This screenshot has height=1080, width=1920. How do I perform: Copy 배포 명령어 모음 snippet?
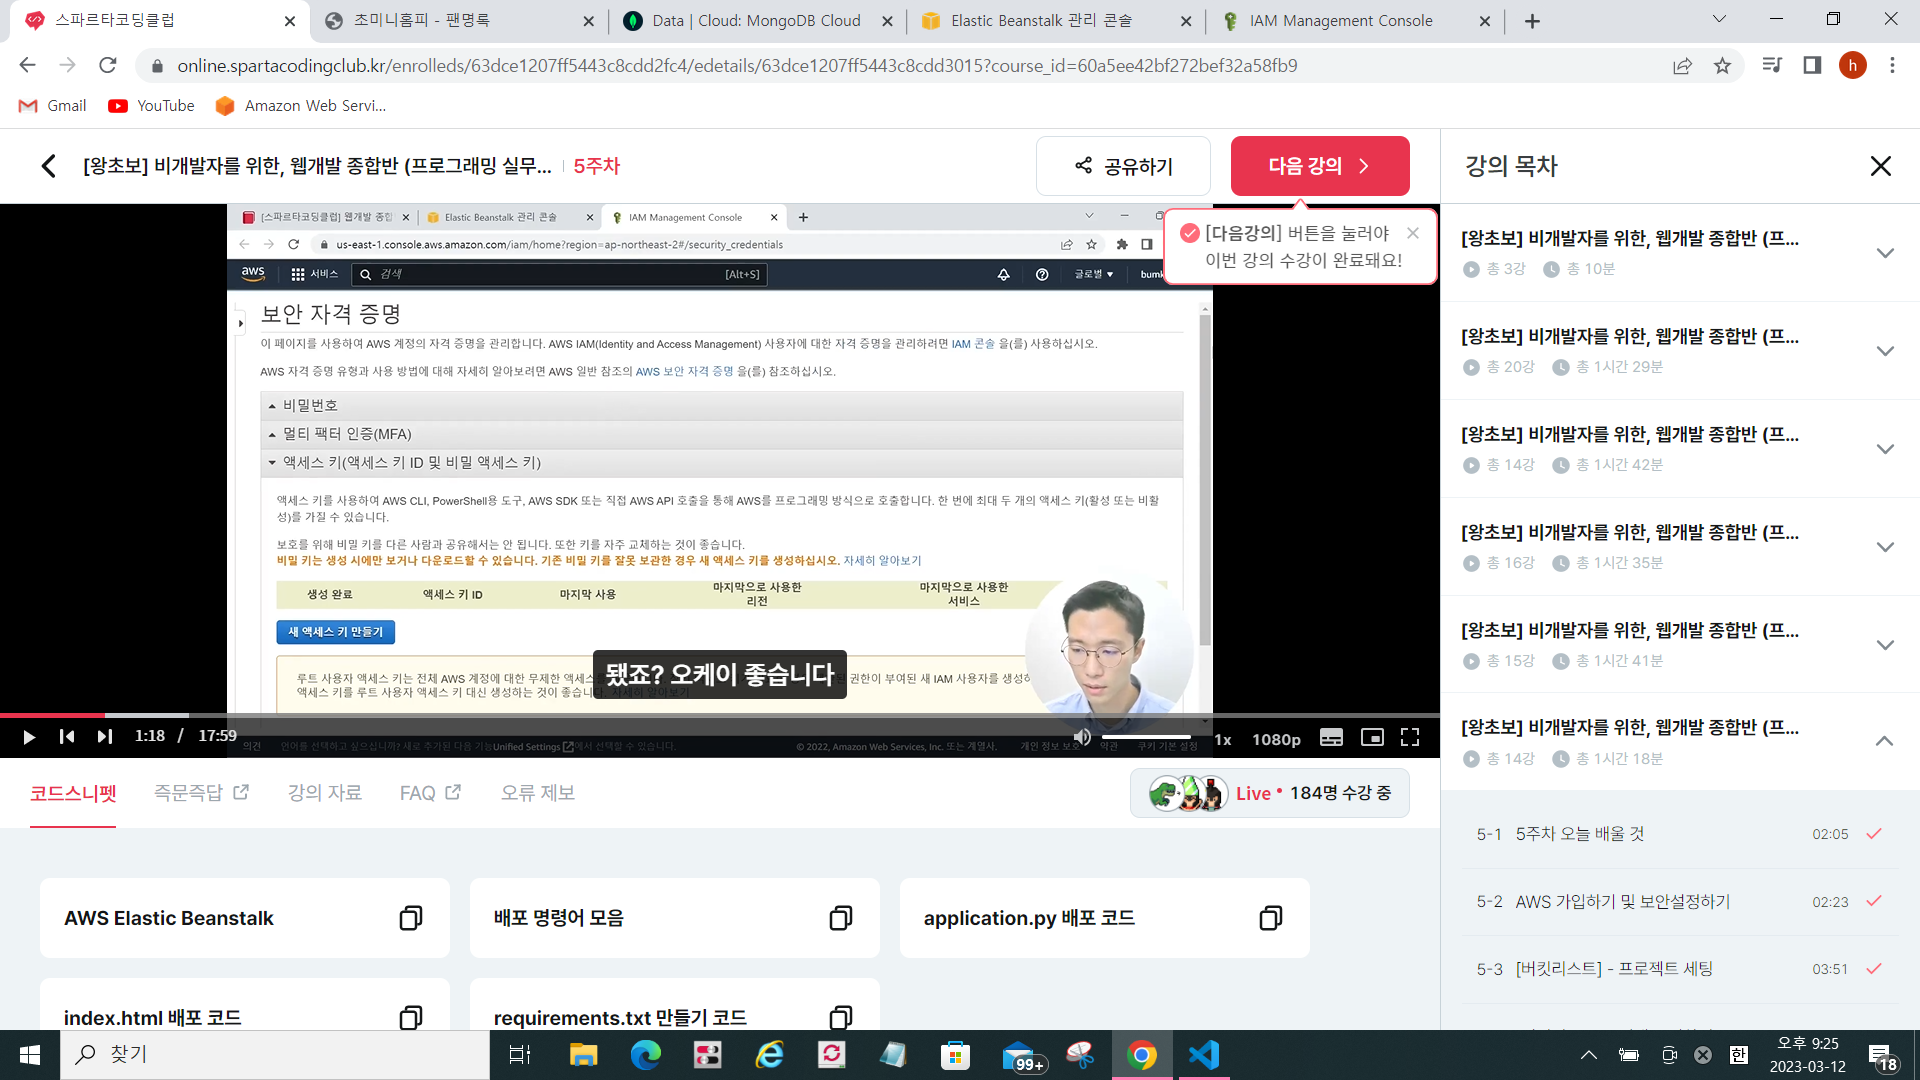coord(841,918)
